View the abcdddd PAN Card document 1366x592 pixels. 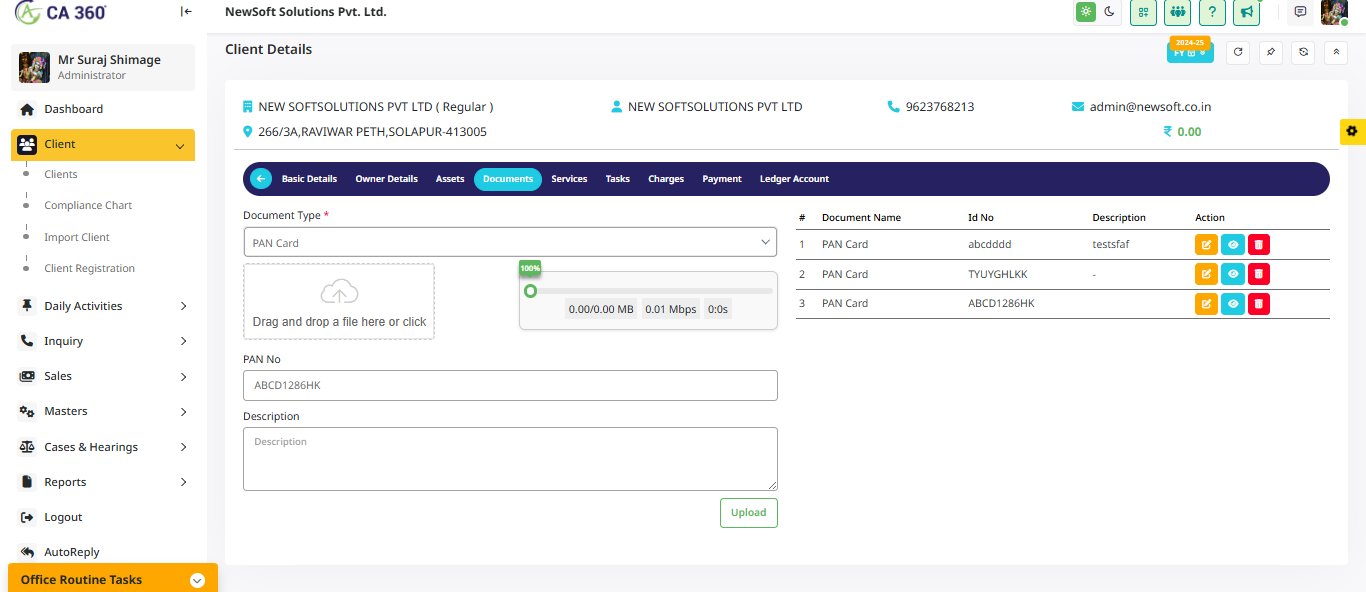[1233, 244]
